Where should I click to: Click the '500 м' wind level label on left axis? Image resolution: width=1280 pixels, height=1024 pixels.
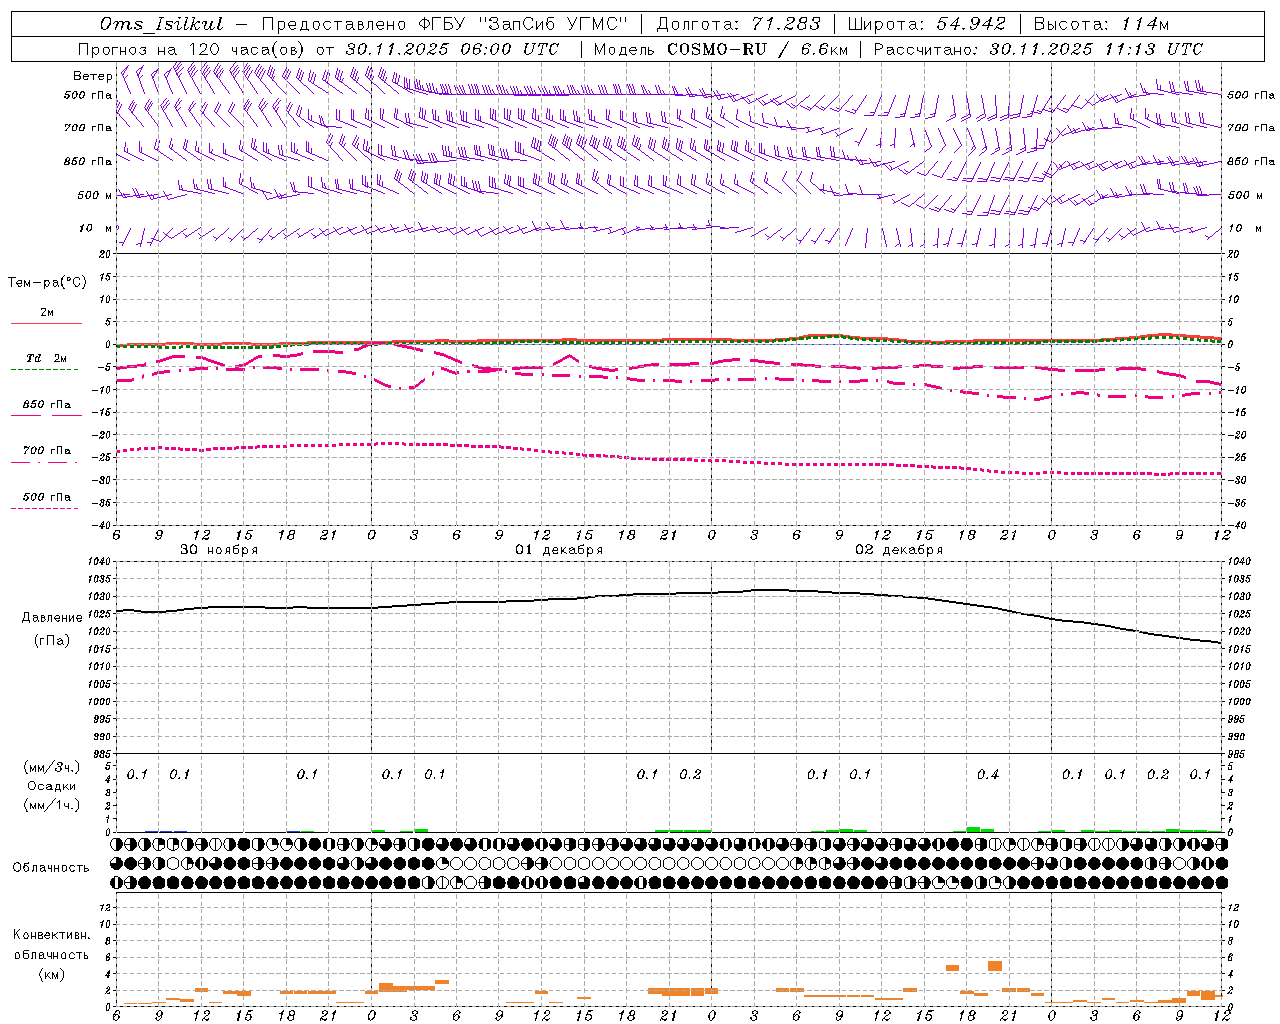point(94,195)
